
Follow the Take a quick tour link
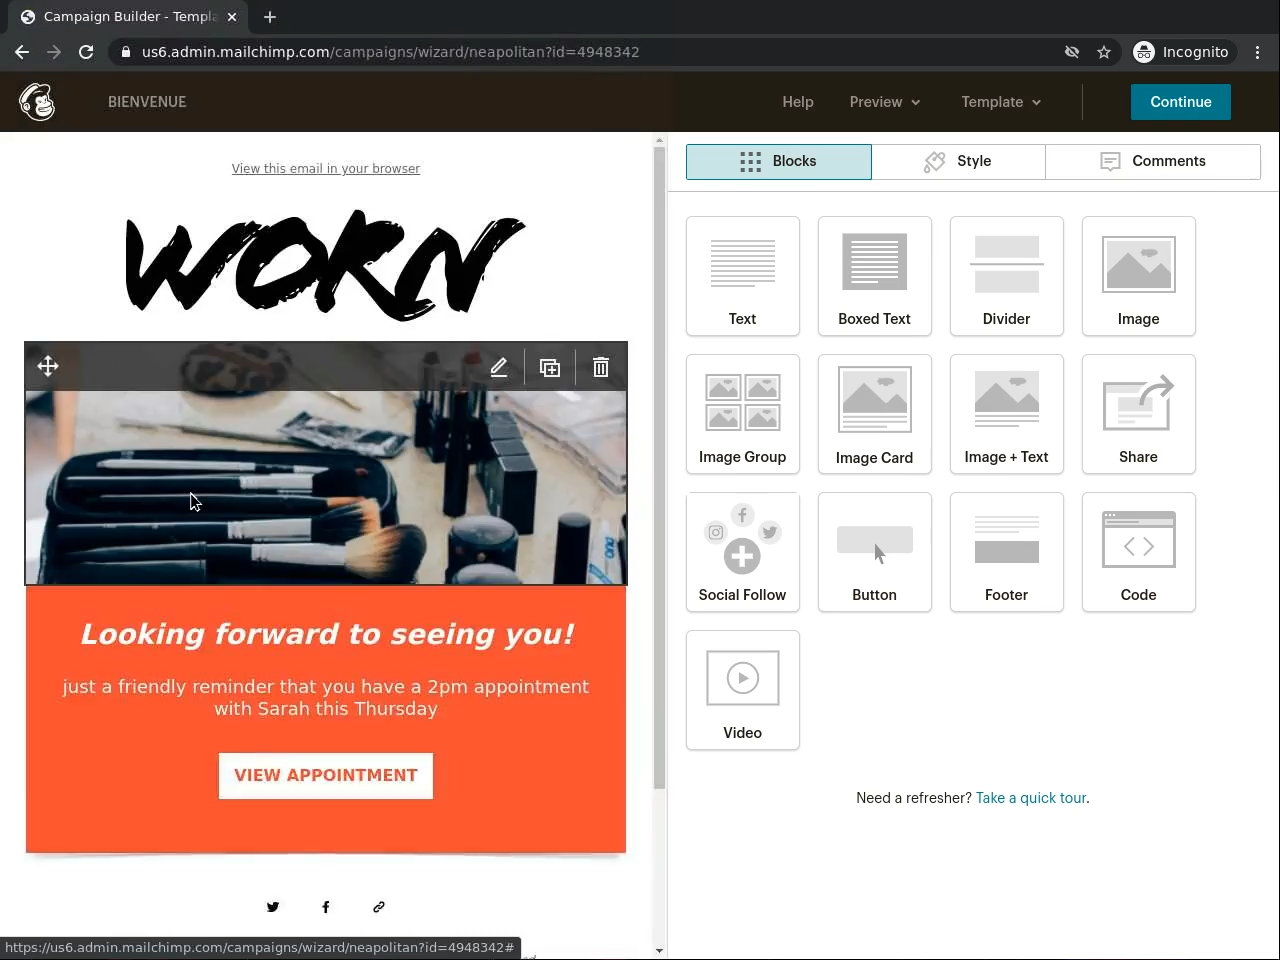coord(1031,798)
